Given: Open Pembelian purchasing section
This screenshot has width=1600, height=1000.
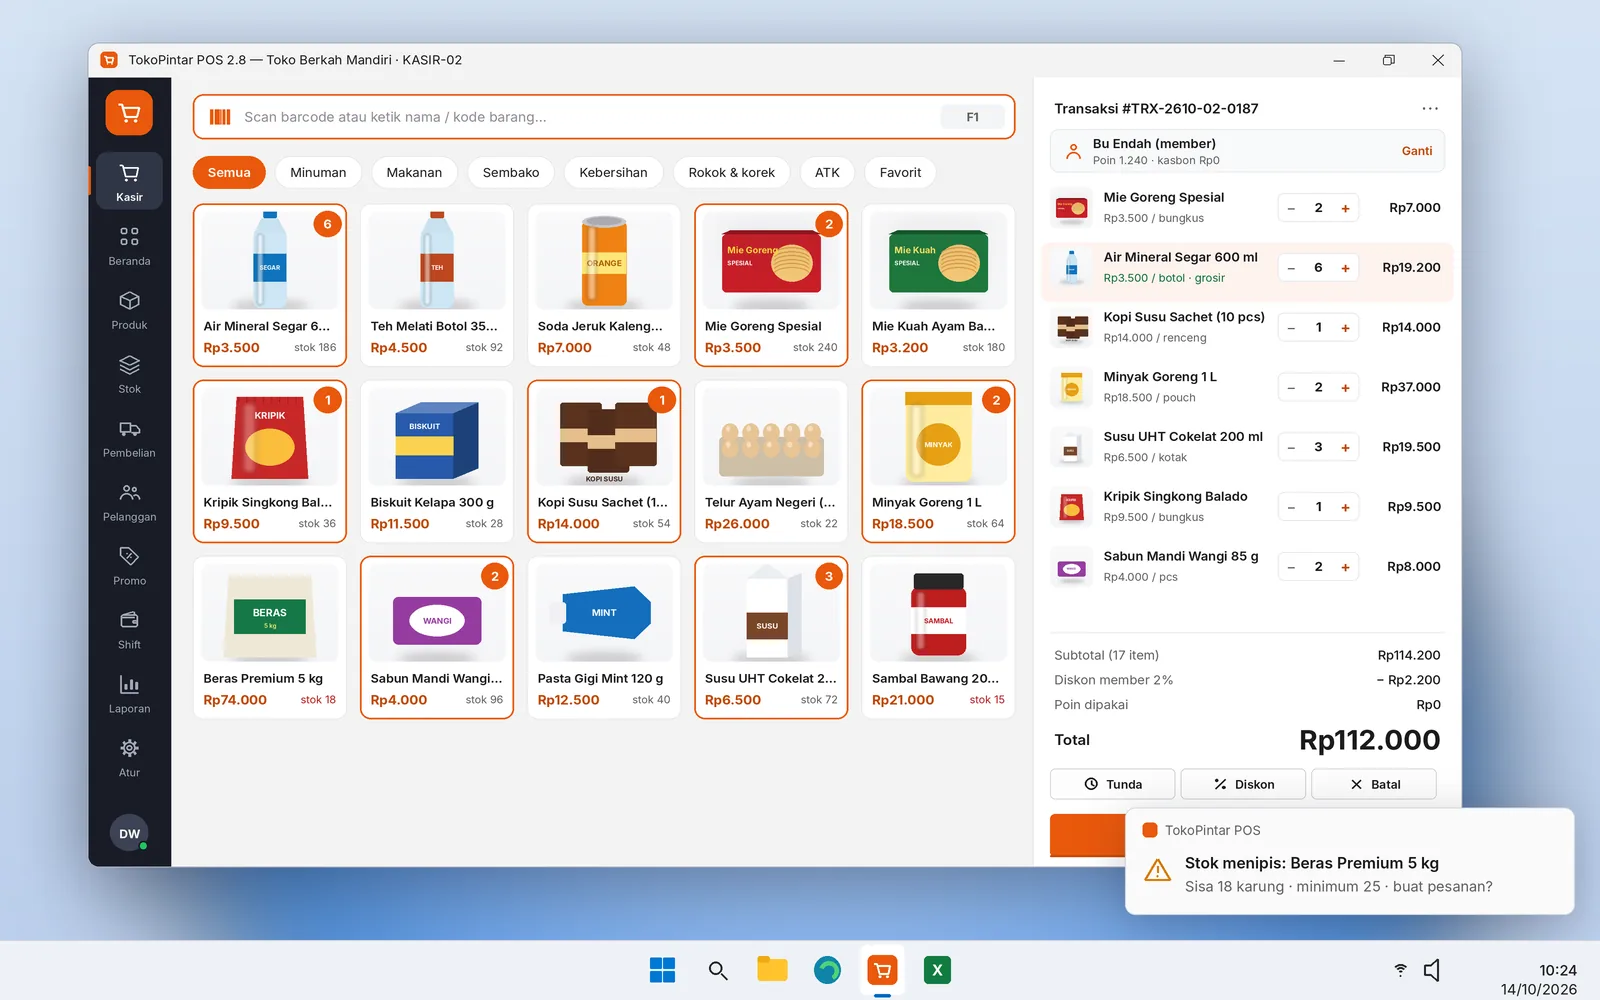Looking at the screenshot, I should point(129,437).
